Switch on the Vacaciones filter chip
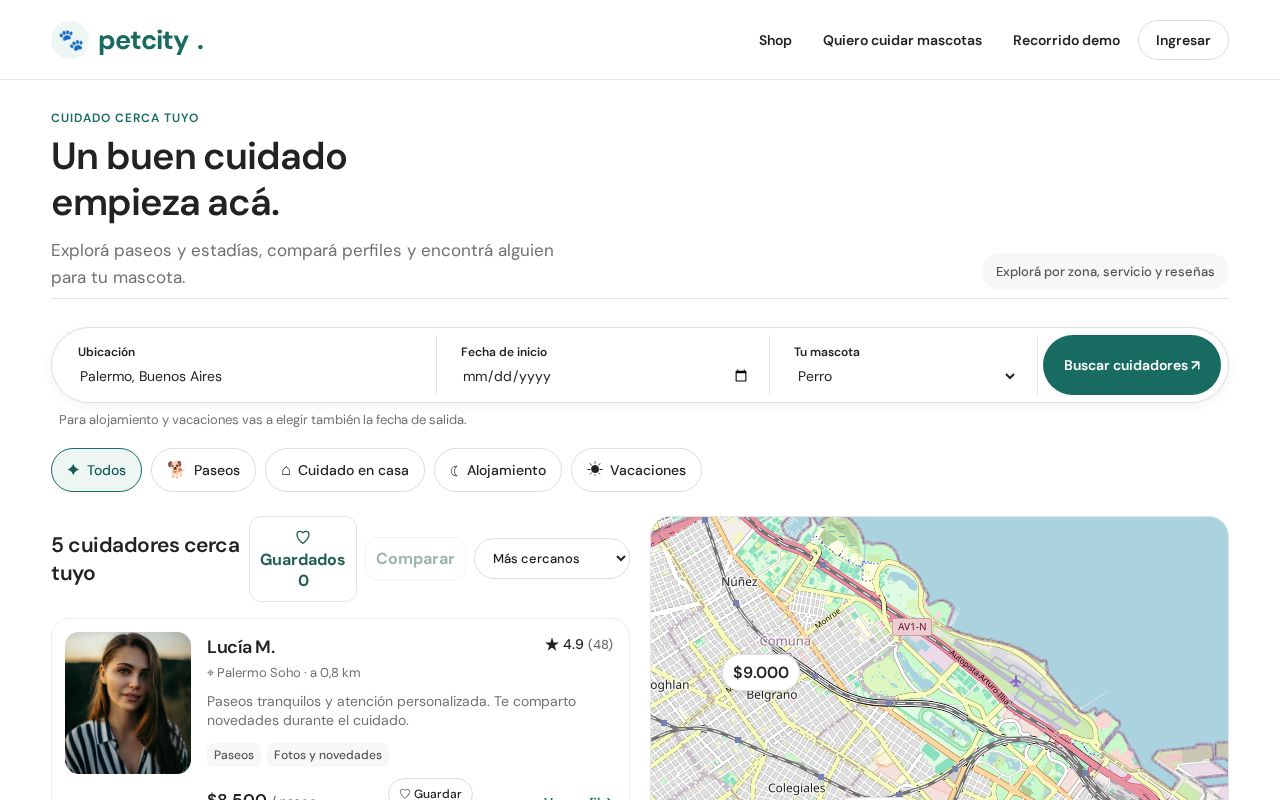The width and height of the screenshot is (1280, 800). point(636,470)
